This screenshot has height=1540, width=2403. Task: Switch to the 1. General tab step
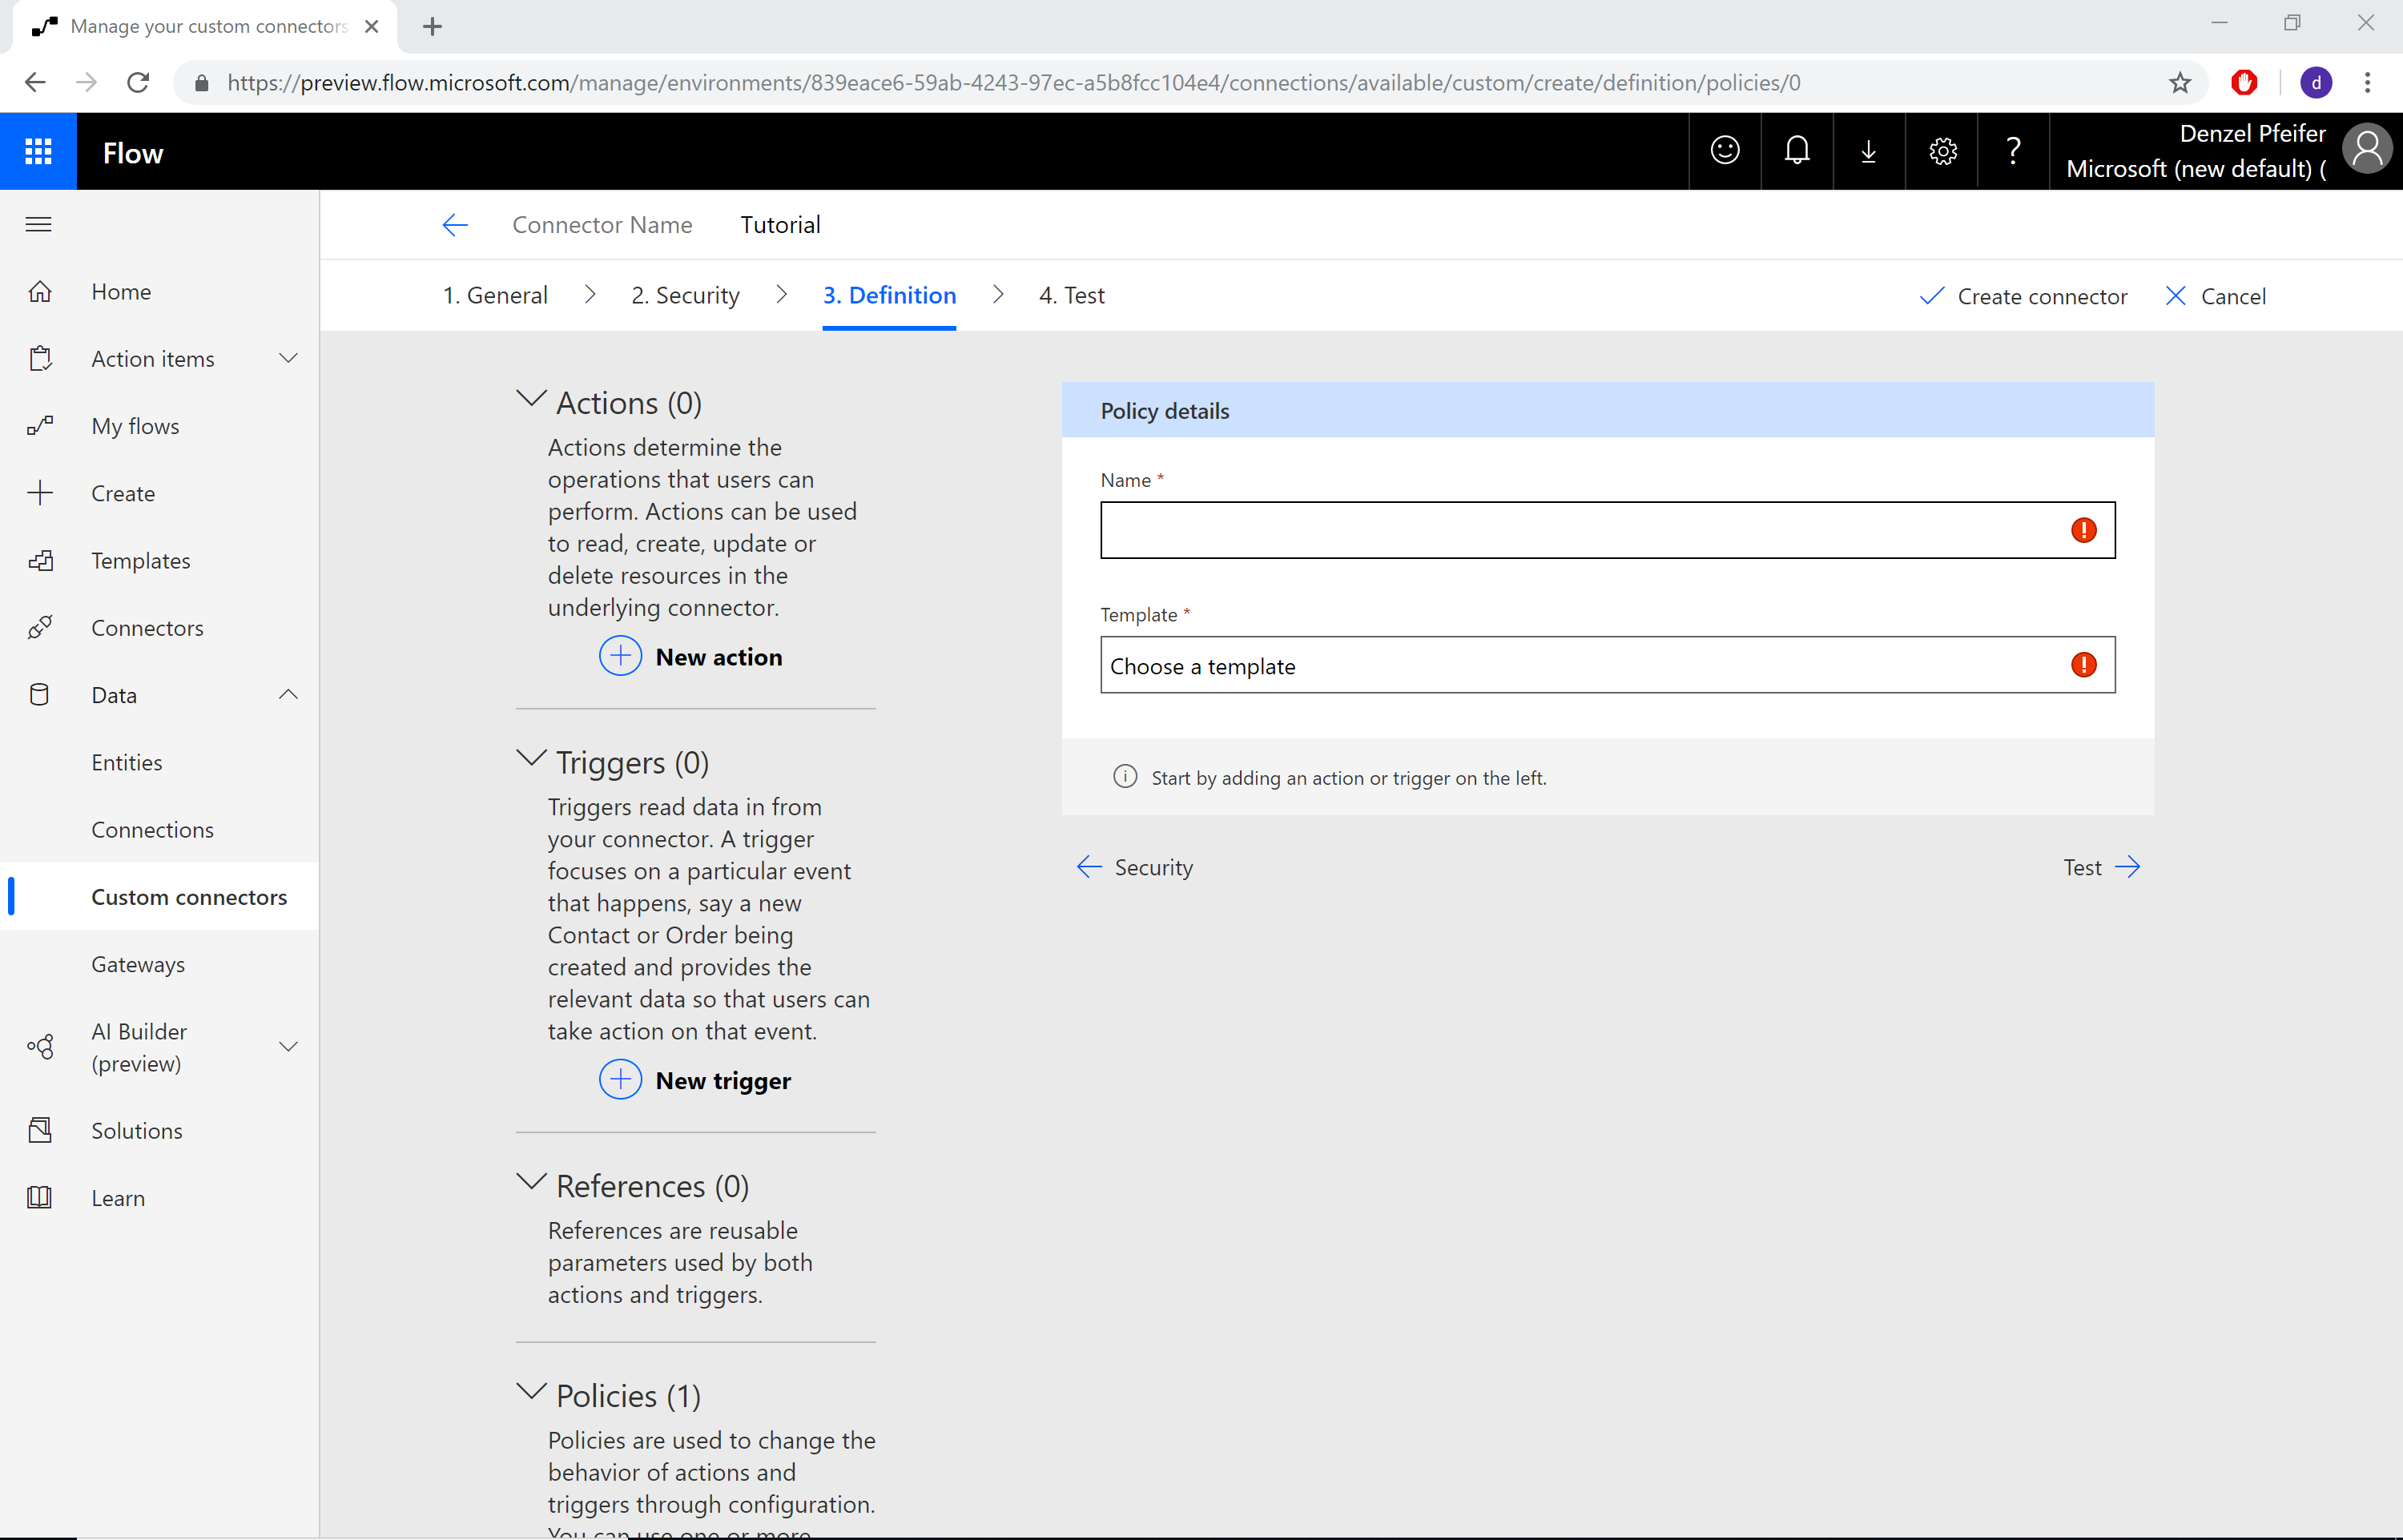(x=494, y=295)
